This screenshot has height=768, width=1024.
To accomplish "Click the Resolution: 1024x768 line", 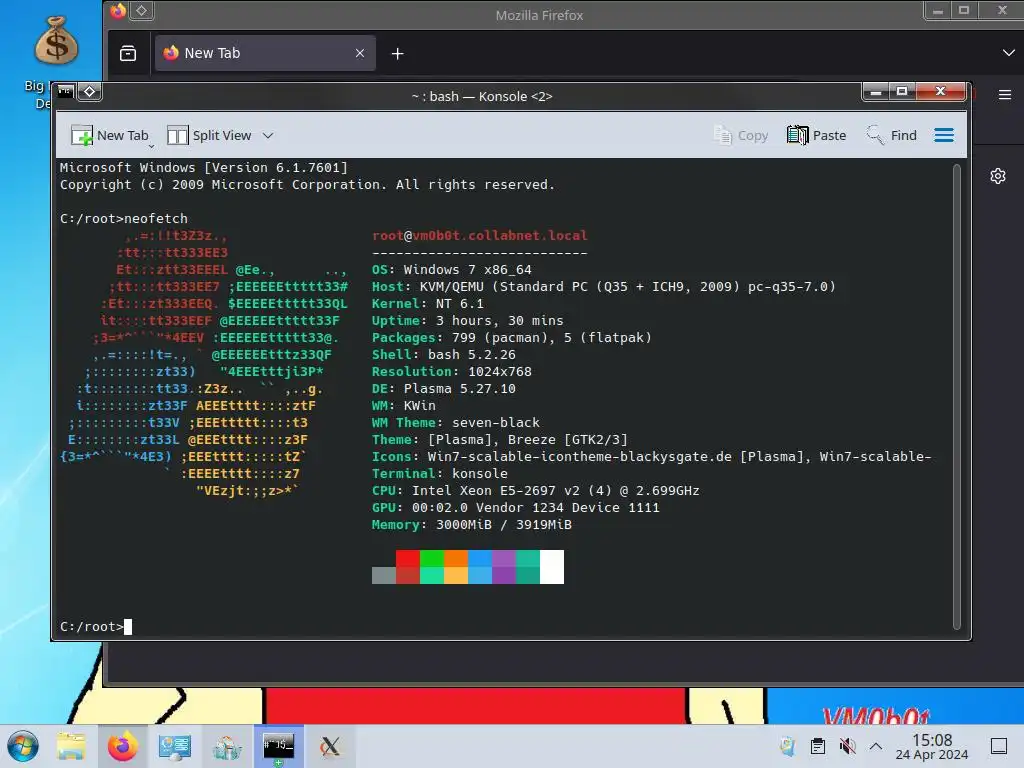I will point(451,371).
